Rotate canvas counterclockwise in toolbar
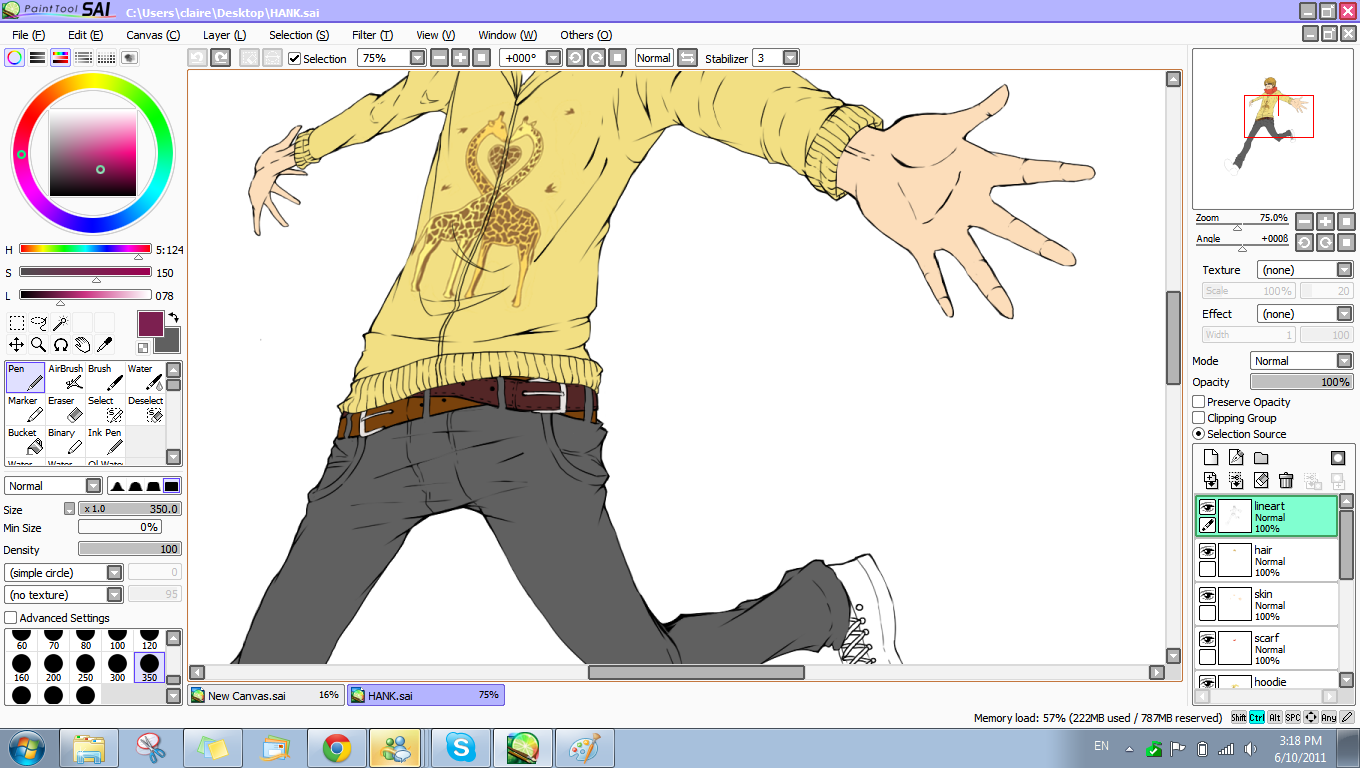This screenshot has height=768, width=1360. click(576, 58)
